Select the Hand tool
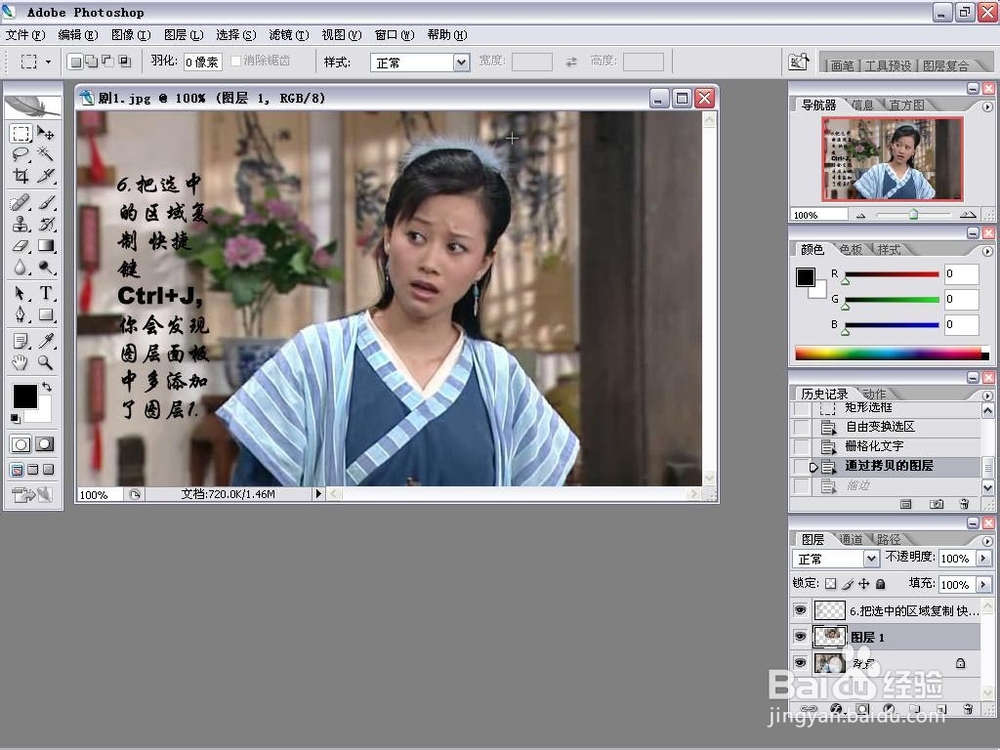This screenshot has height=750, width=1000. click(x=20, y=360)
